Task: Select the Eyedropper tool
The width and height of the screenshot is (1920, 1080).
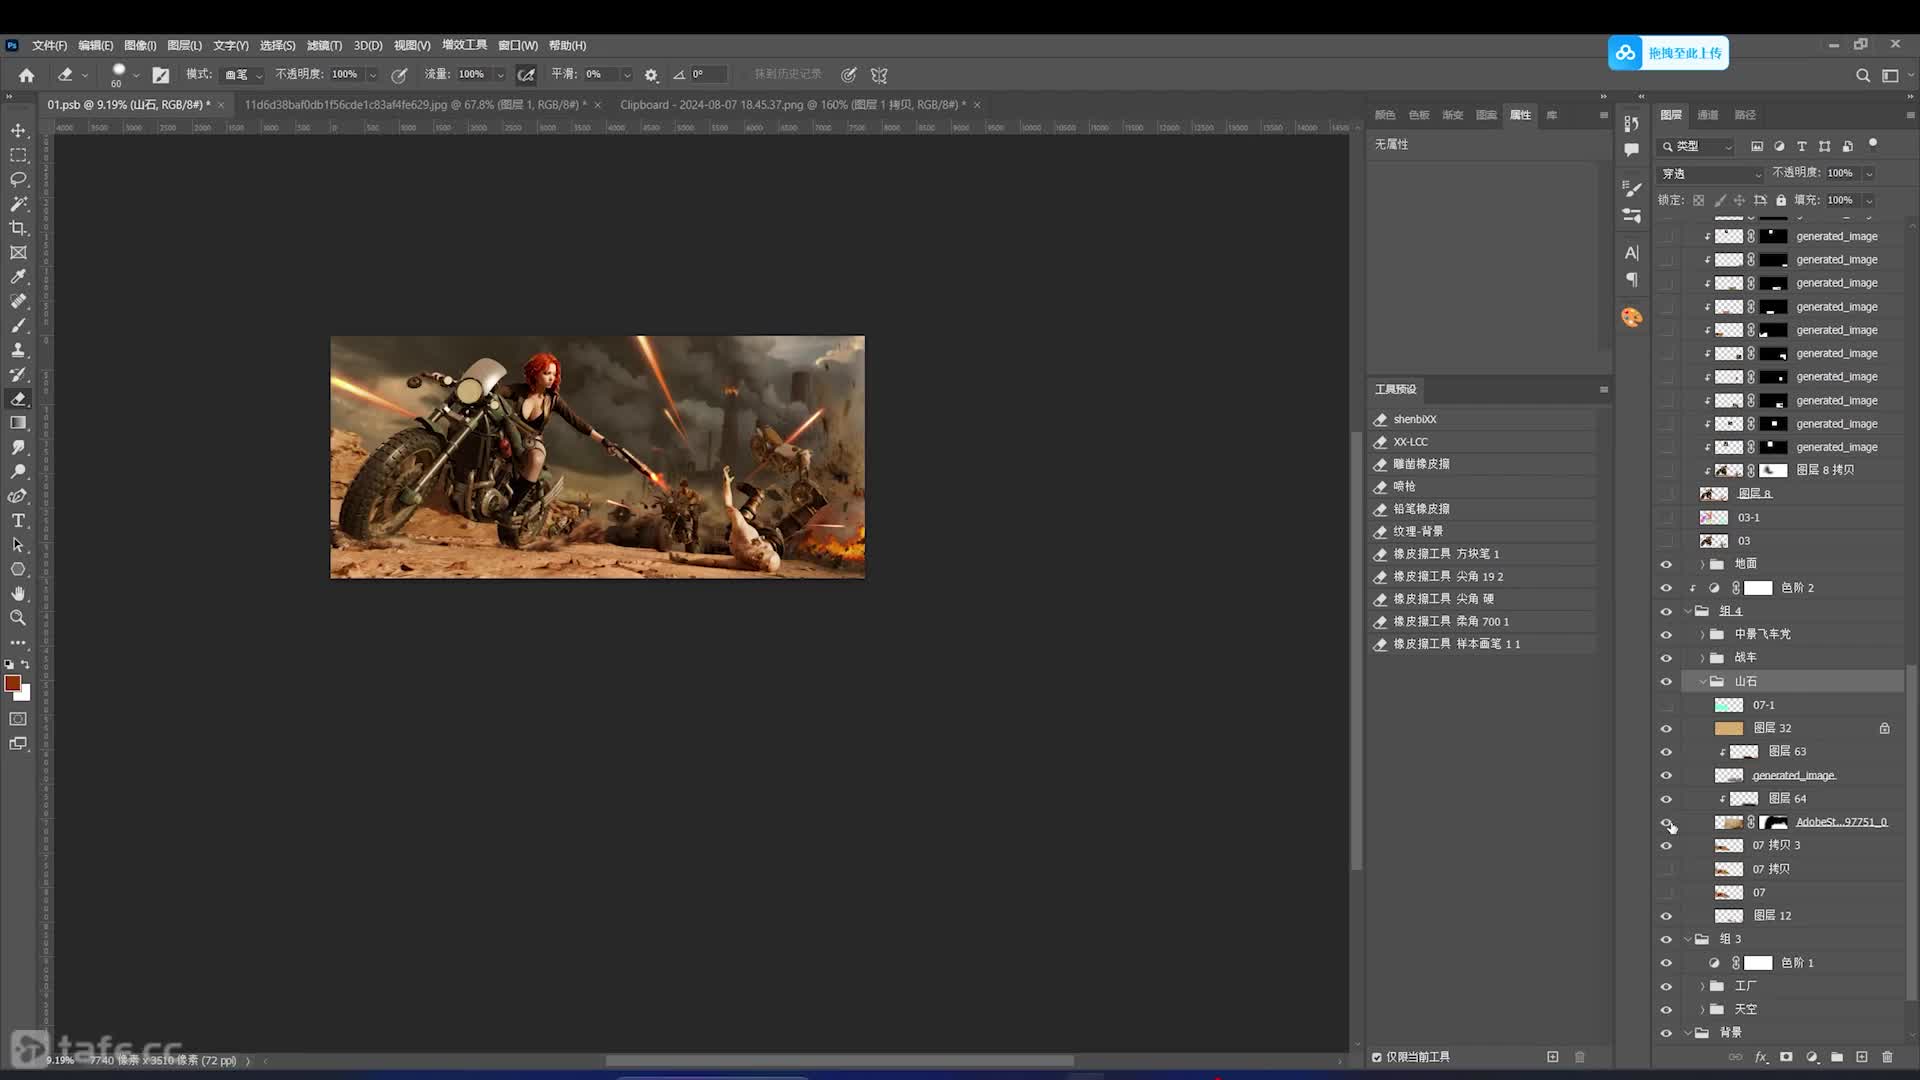Action: (18, 277)
